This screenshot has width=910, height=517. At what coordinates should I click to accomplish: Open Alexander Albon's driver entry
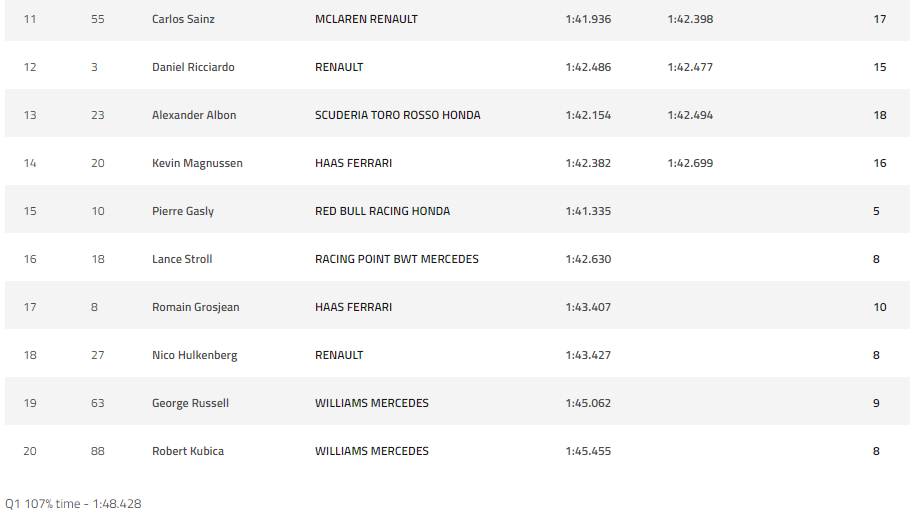click(194, 115)
